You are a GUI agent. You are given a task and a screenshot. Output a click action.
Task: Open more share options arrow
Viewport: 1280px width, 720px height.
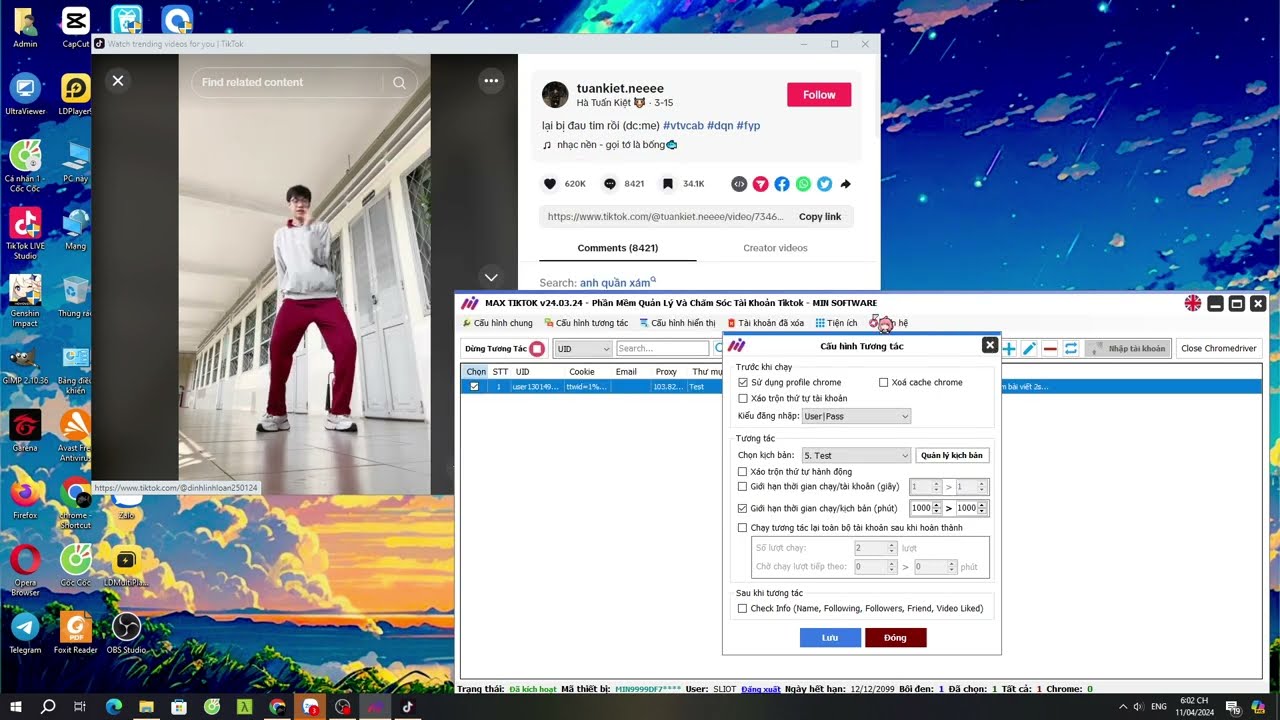(846, 184)
